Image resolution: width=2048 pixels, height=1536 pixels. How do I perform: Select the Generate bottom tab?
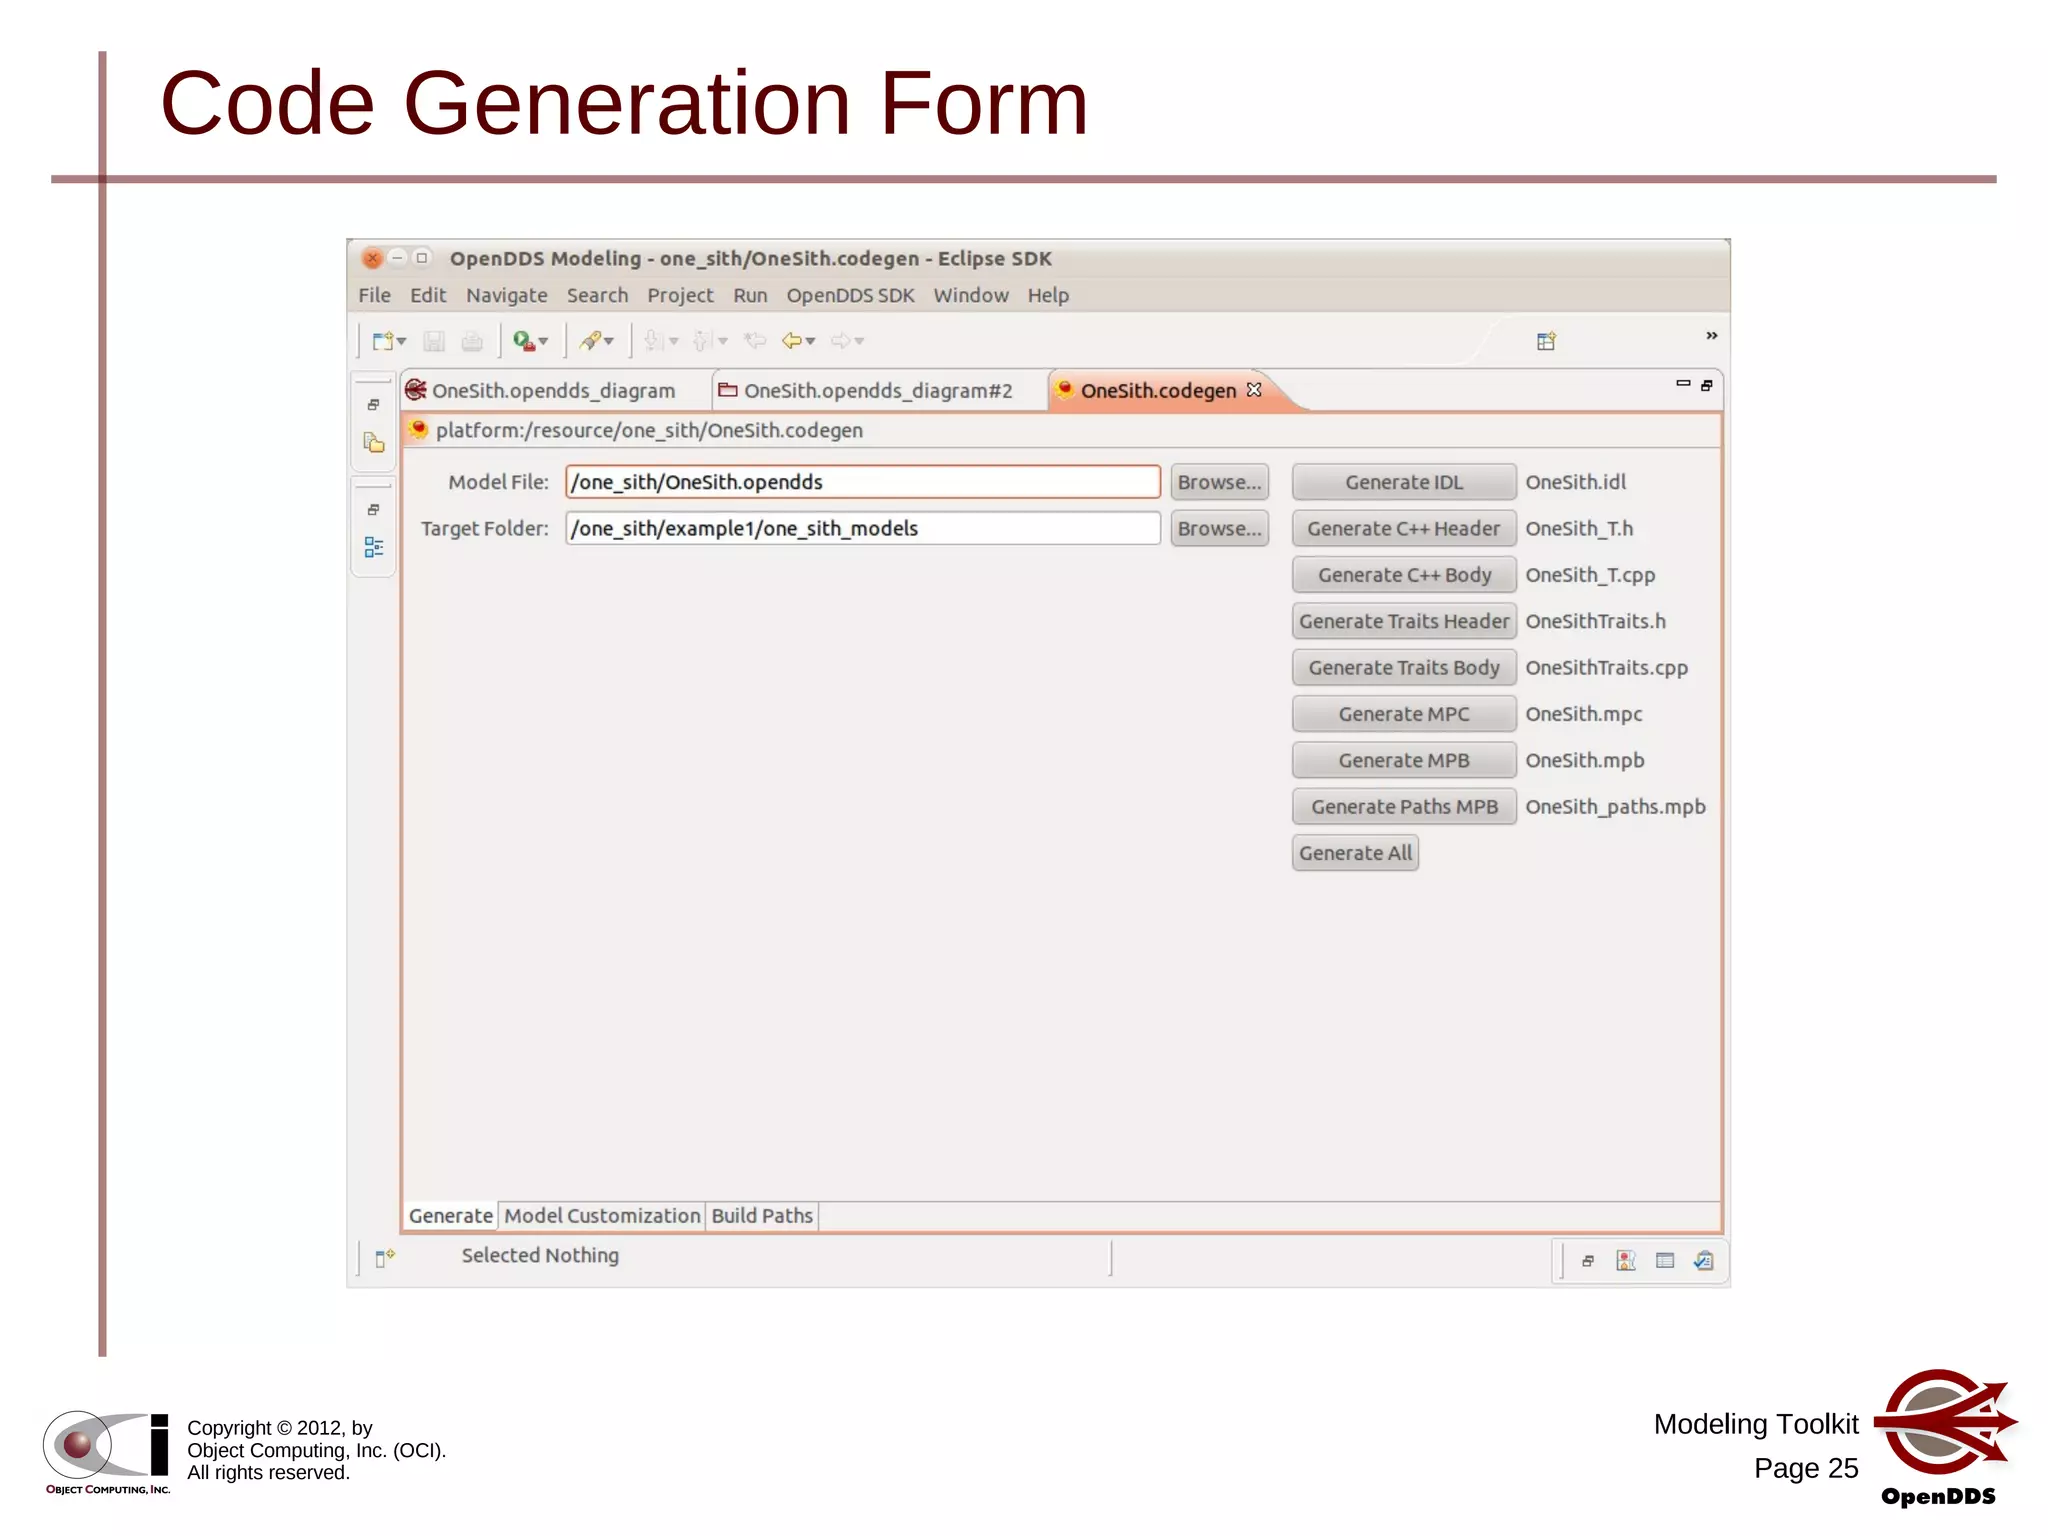coord(450,1216)
